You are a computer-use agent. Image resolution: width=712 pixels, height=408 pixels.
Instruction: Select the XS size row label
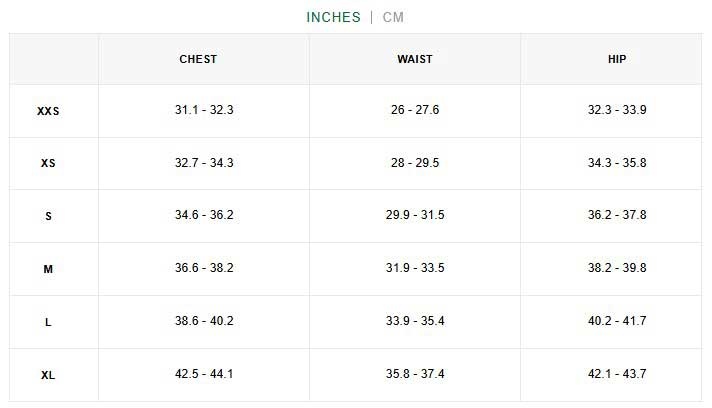coord(48,163)
